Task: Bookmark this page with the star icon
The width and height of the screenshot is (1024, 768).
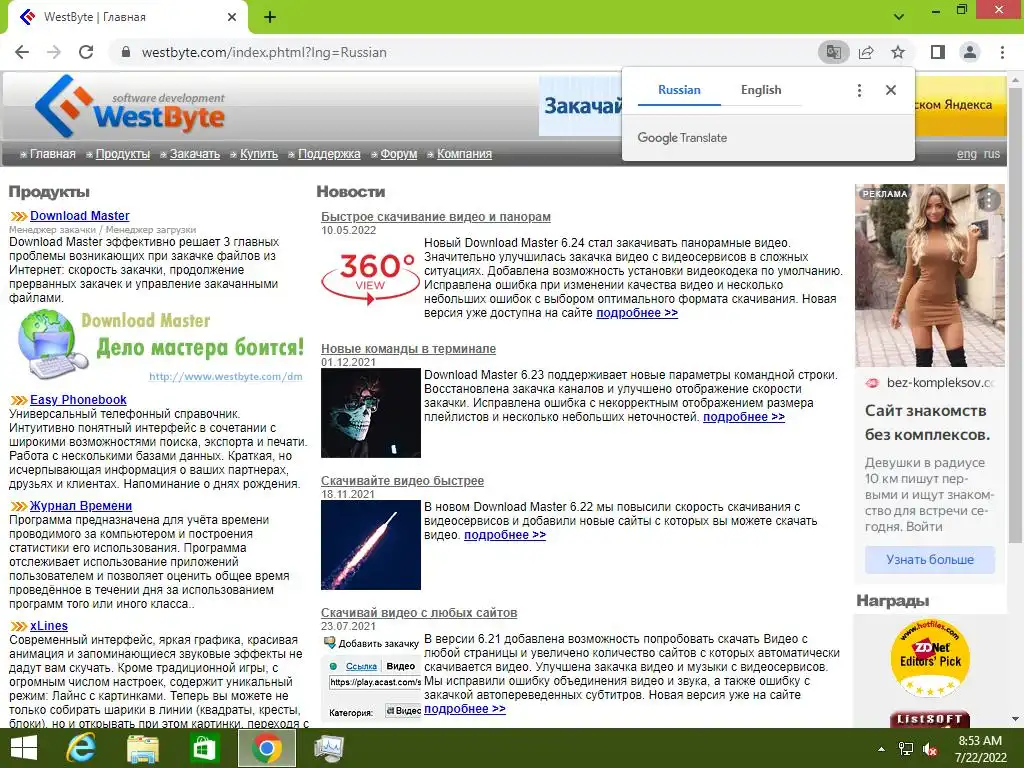Action: (x=898, y=52)
